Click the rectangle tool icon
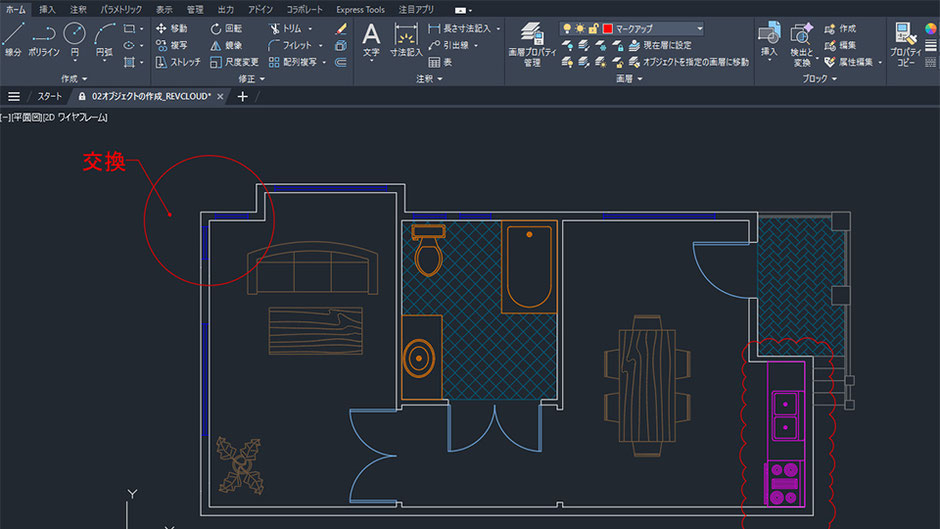Screen dimensions: 940x529 pos(129,28)
